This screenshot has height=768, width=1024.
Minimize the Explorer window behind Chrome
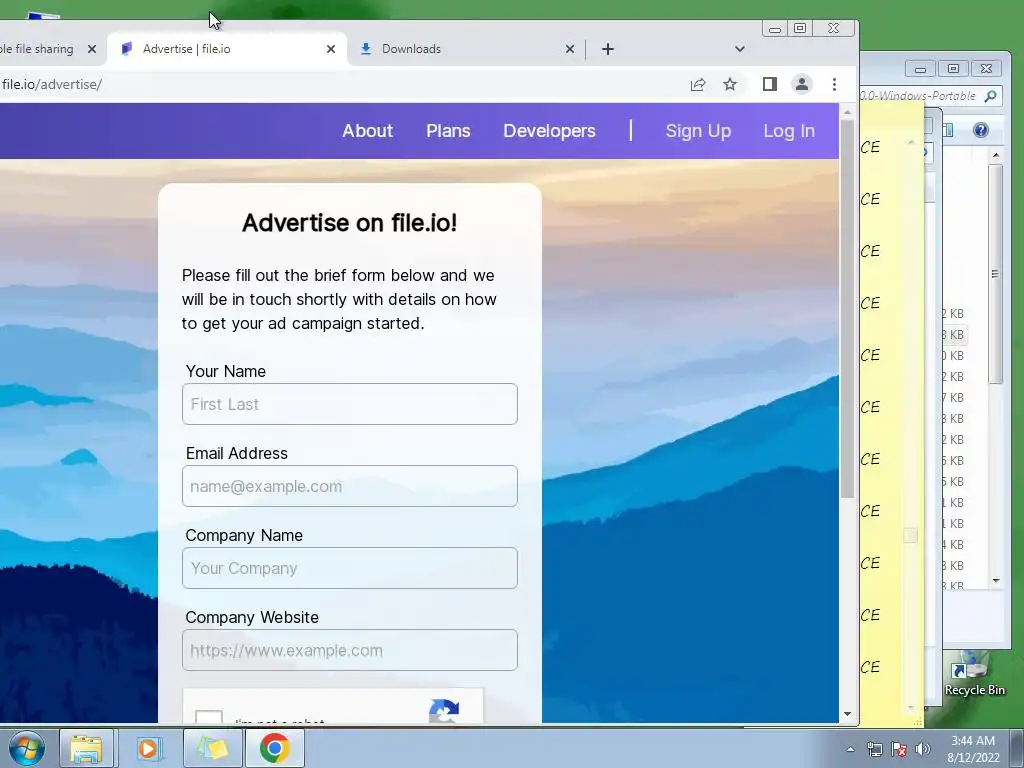pyautogui.click(x=920, y=69)
